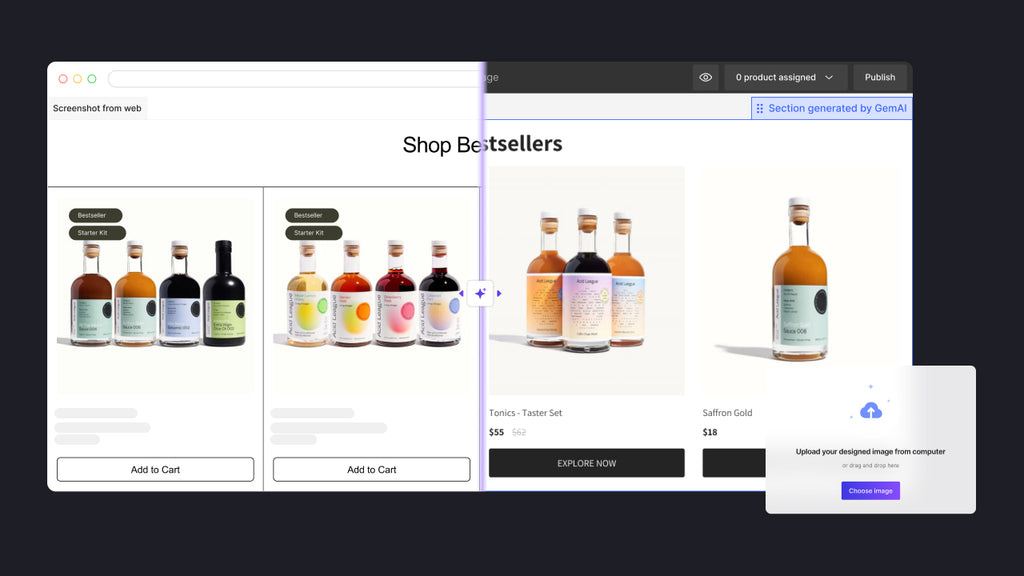Click the cloud upload icon on the upload card
Image resolution: width=1024 pixels, height=576 pixels.
tap(870, 409)
